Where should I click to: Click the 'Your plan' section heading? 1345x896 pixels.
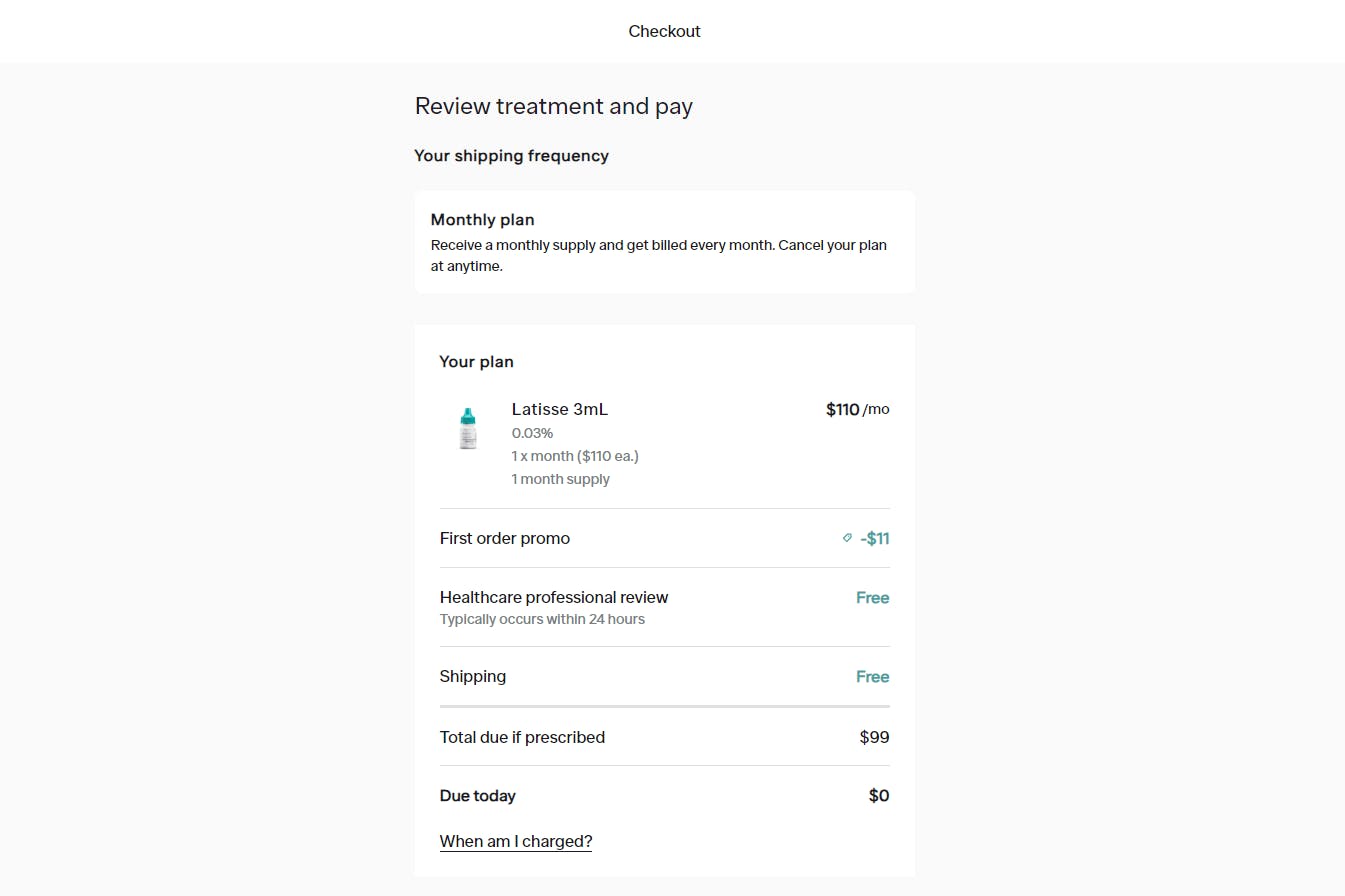tap(476, 361)
